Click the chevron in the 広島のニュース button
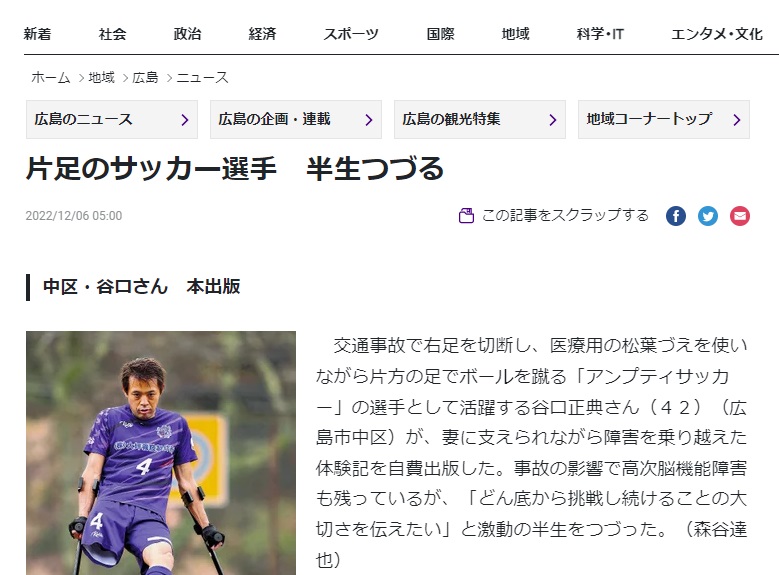This screenshot has width=779, height=575. pos(185,120)
